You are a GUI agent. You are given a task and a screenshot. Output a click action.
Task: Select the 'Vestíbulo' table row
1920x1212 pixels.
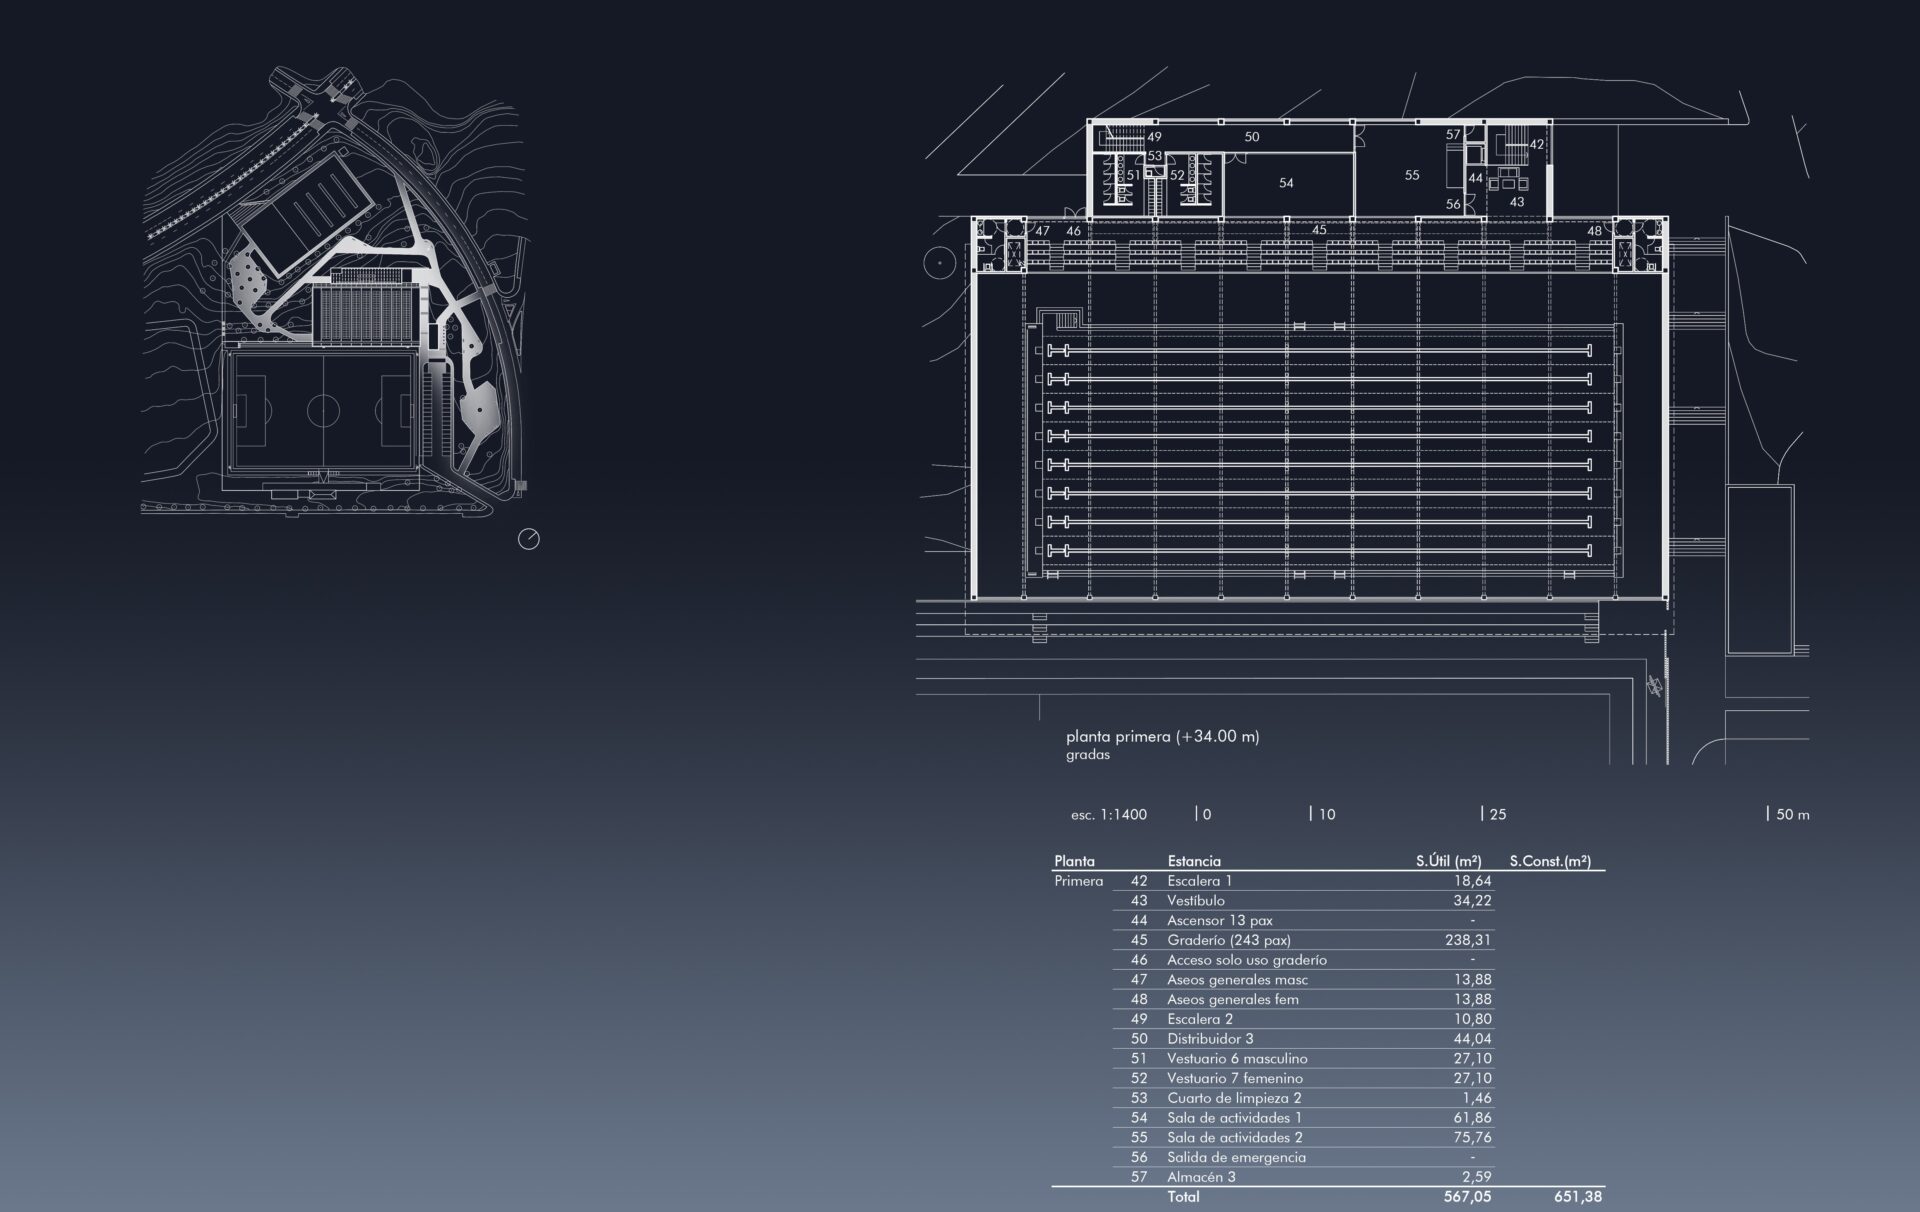(1304, 901)
